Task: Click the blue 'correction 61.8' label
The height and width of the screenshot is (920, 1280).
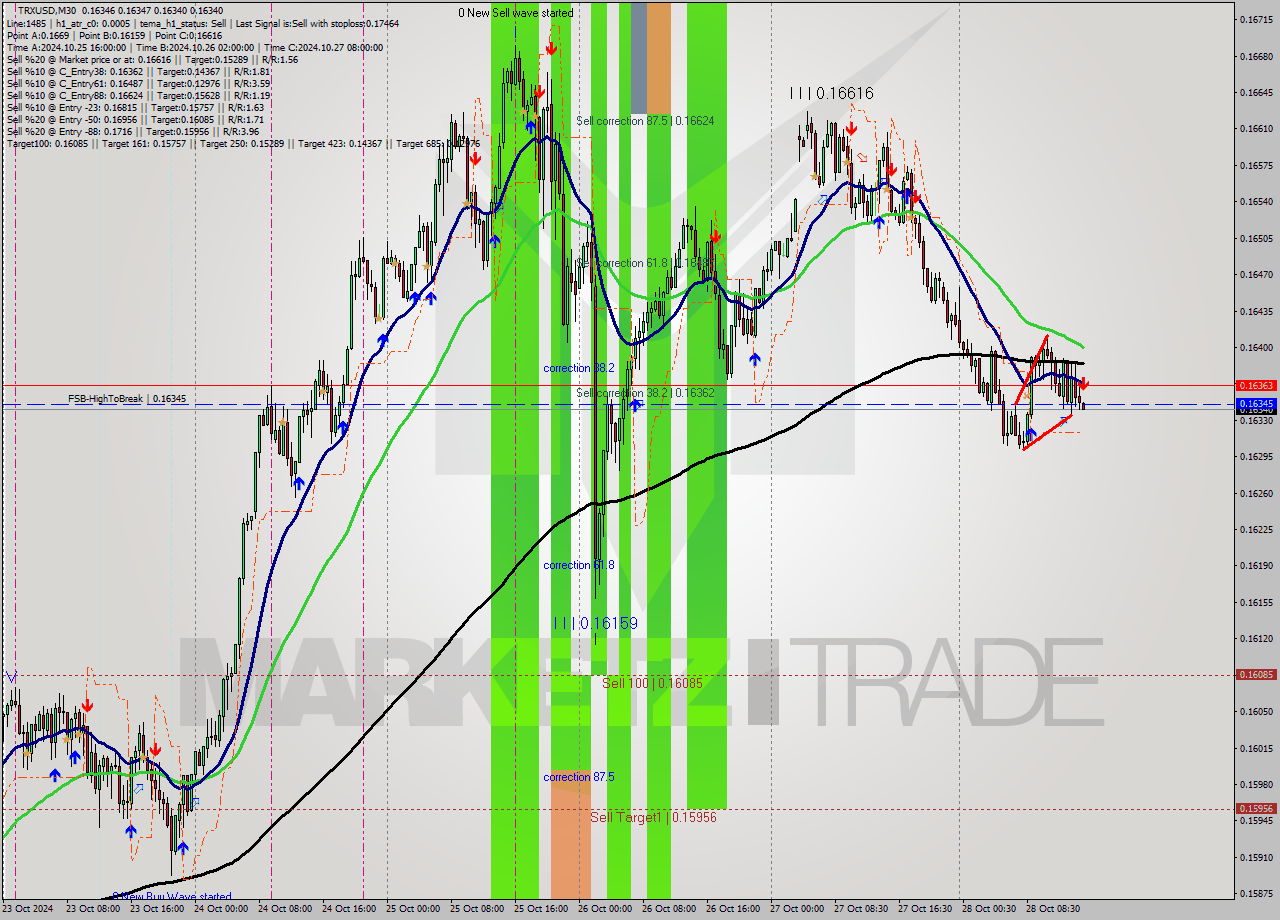Action: coord(579,565)
